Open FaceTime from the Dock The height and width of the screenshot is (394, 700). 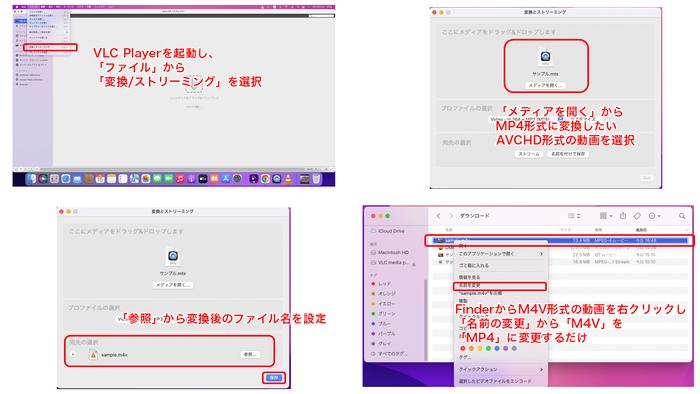168,179
